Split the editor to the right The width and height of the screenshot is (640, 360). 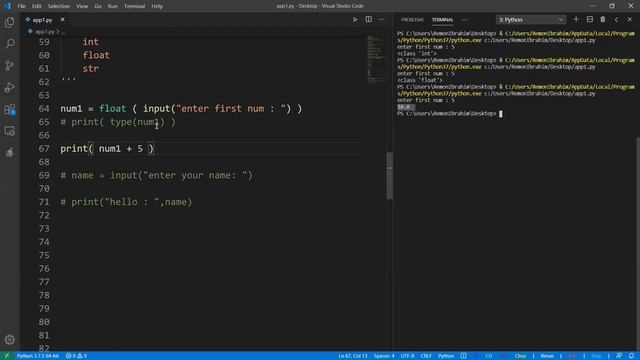coord(369,20)
